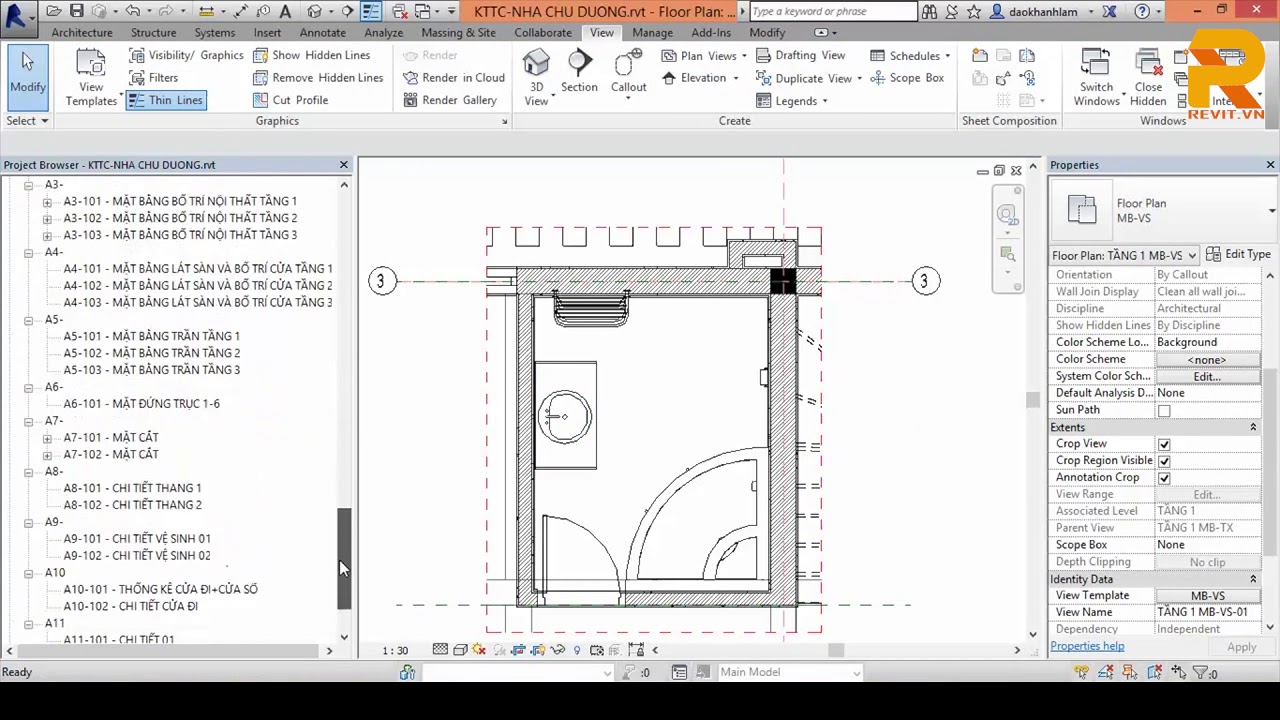Open the Add-Ins tab
Image resolution: width=1280 pixels, height=720 pixels.
(x=711, y=33)
